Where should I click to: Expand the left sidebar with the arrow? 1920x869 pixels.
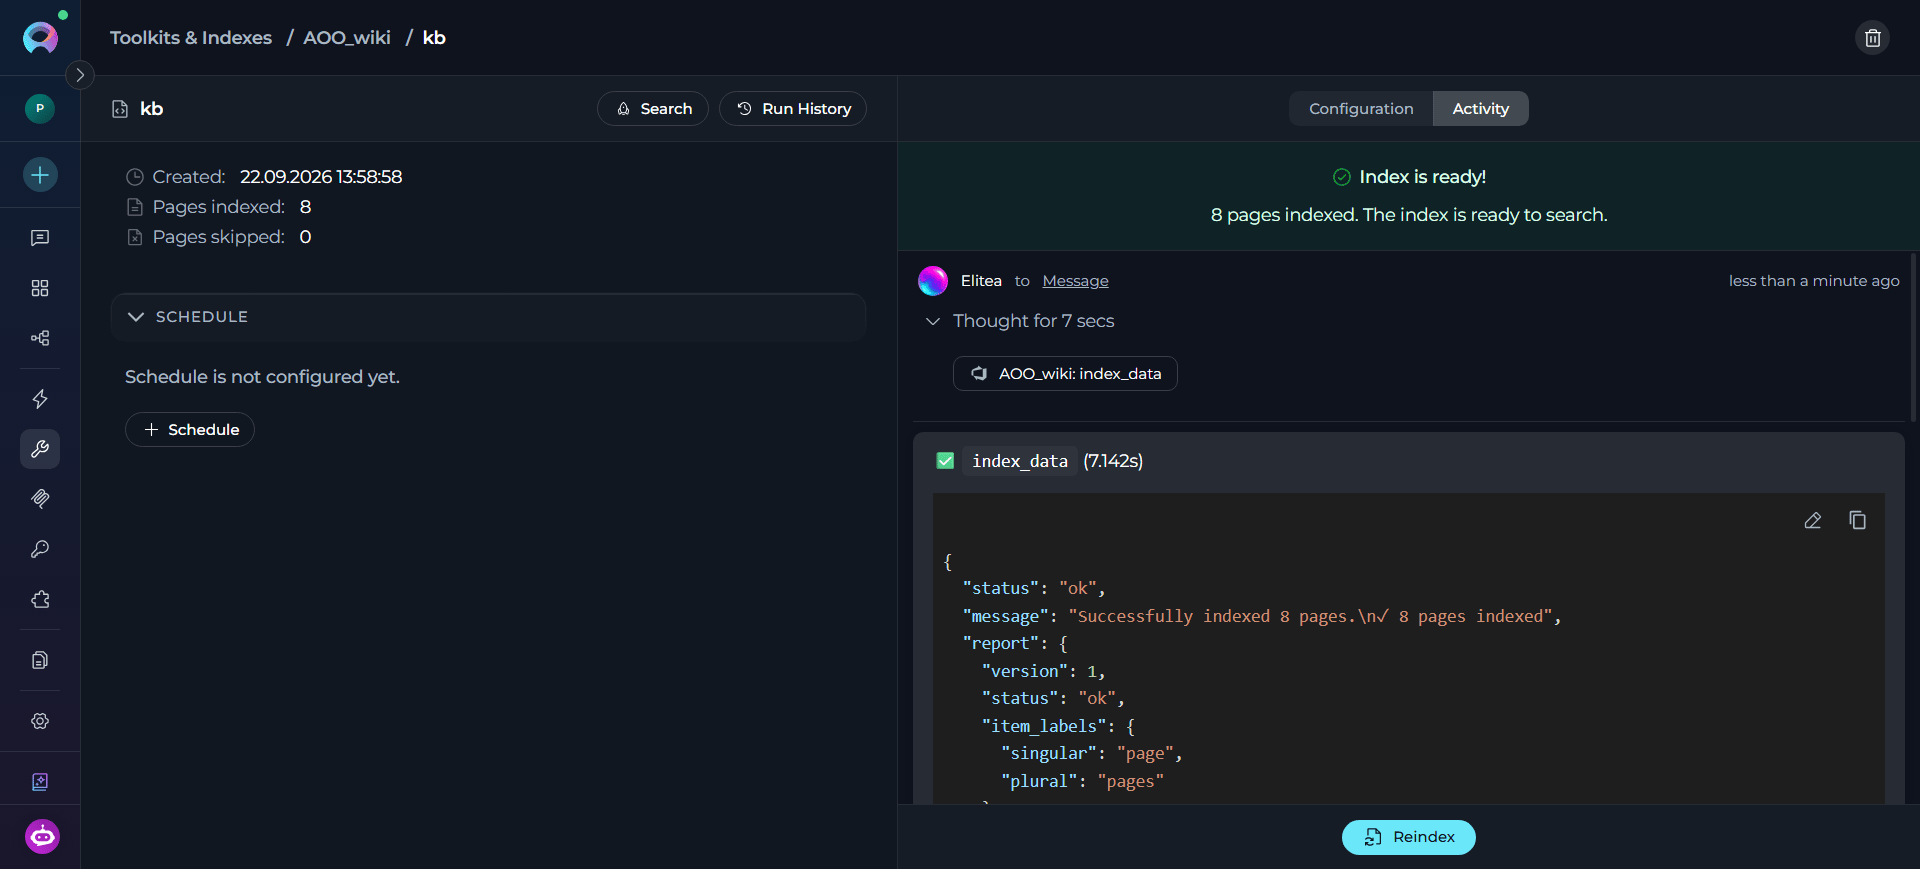point(80,75)
